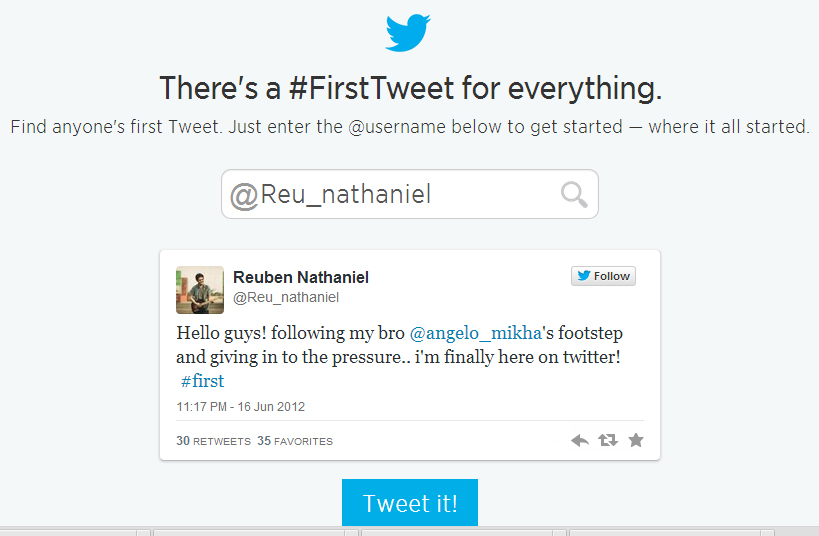View the 30 retweets list
Viewport: 819px width, 536px height.
pos(213,441)
